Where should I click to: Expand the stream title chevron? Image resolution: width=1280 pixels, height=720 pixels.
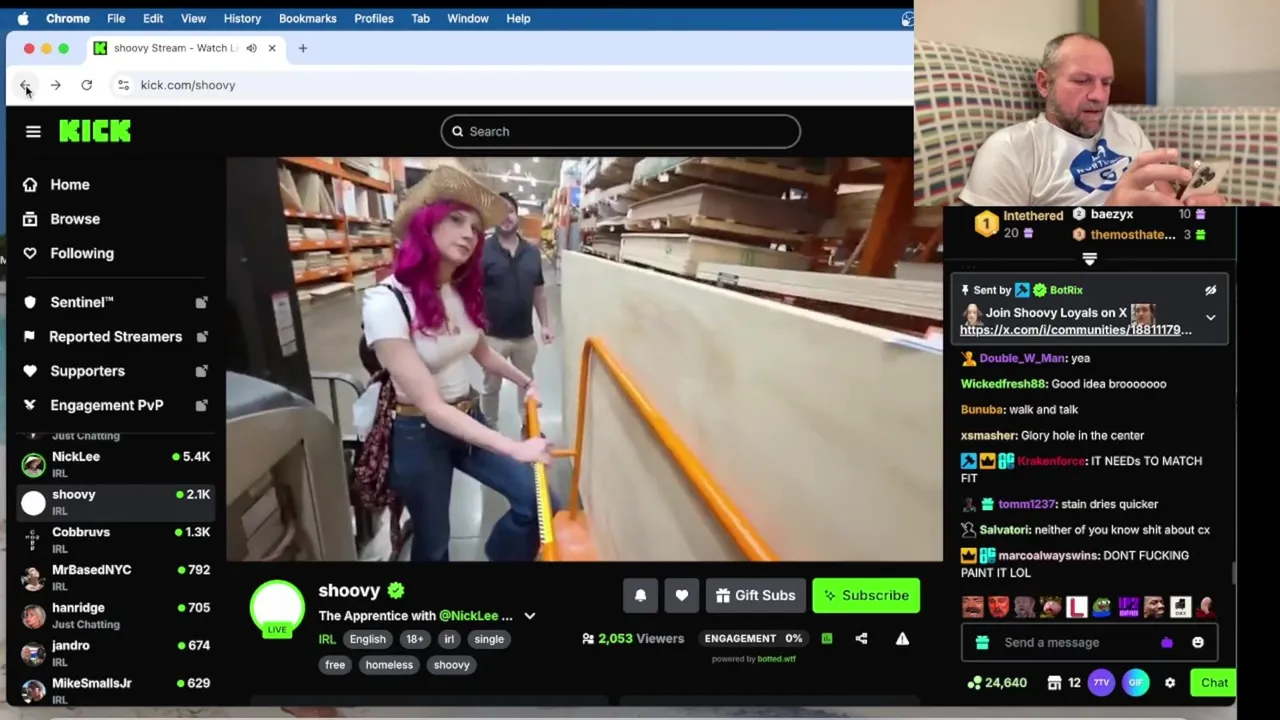point(530,616)
